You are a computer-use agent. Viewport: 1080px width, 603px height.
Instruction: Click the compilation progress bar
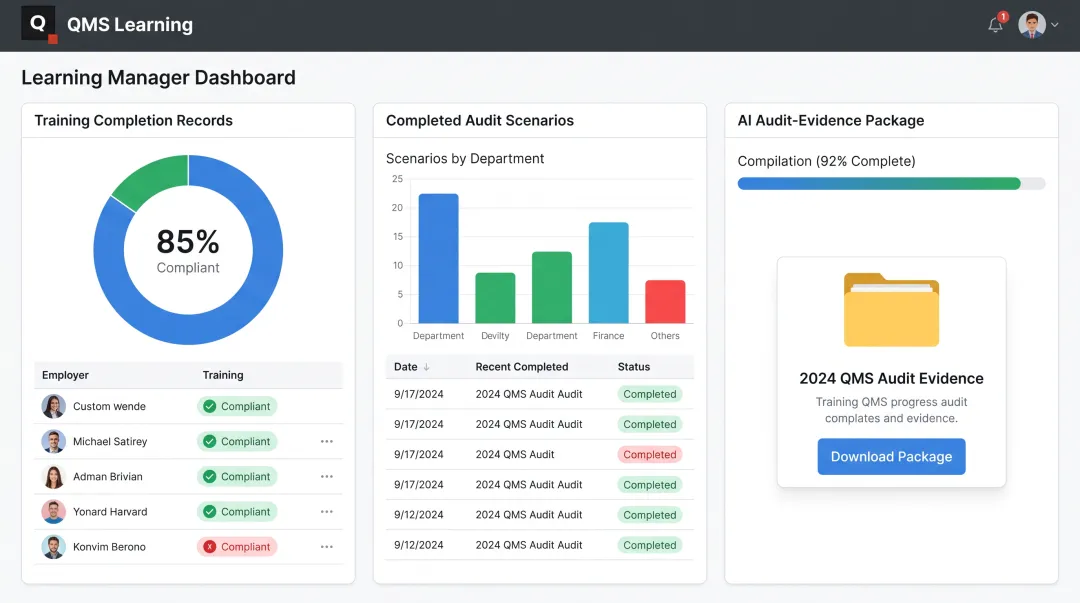click(x=891, y=184)
